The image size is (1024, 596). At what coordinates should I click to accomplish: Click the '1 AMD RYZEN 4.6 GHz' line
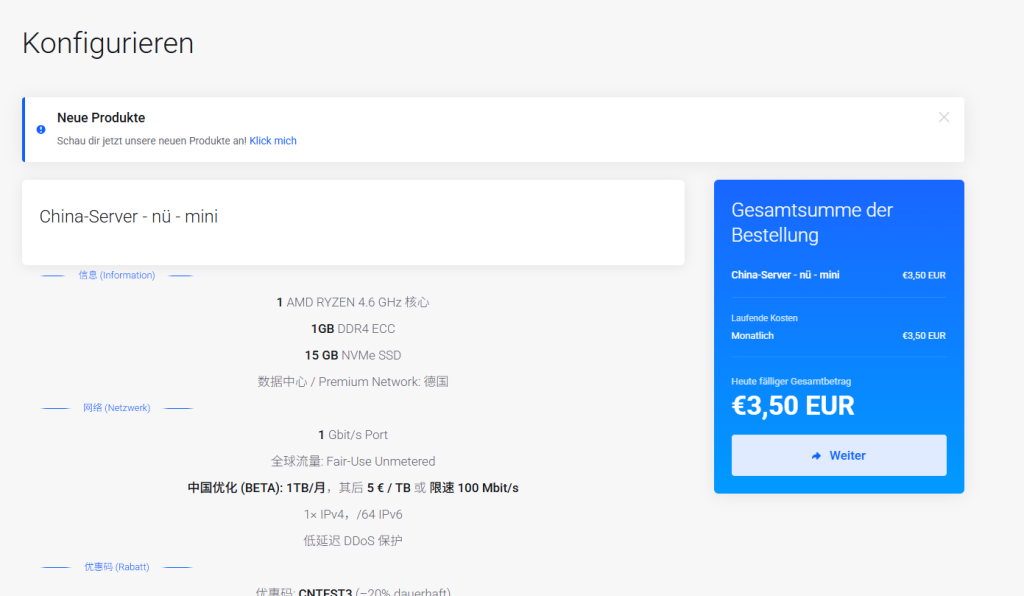(353, 302)
